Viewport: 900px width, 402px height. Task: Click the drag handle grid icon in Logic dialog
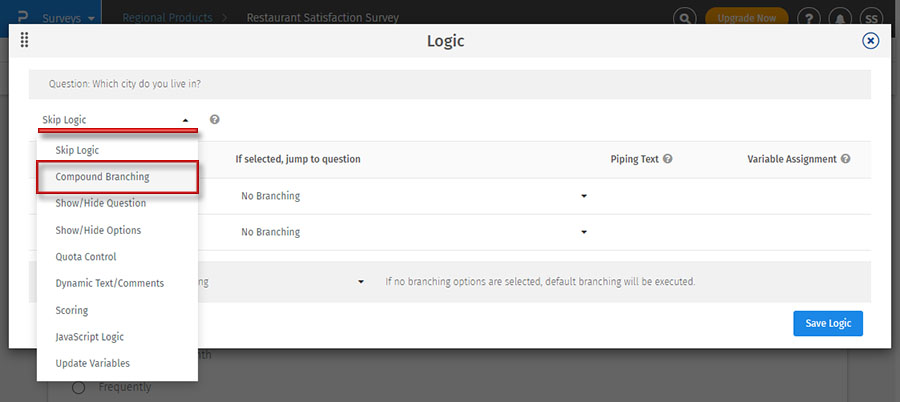24,41
